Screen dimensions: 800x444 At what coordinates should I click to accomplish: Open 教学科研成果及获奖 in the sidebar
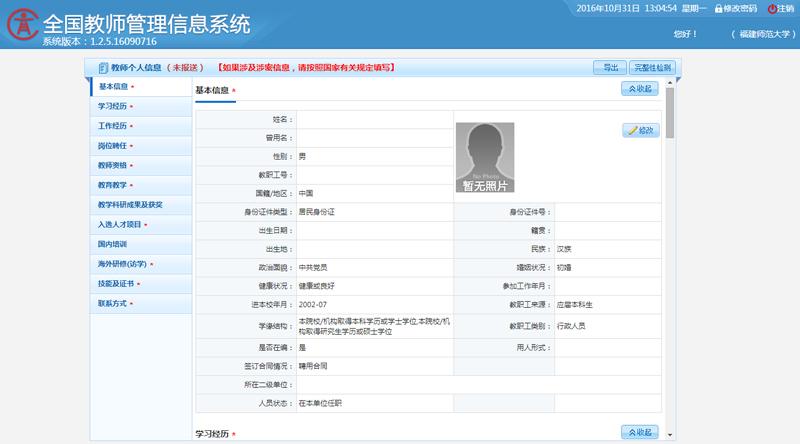(x=141, y=205)
